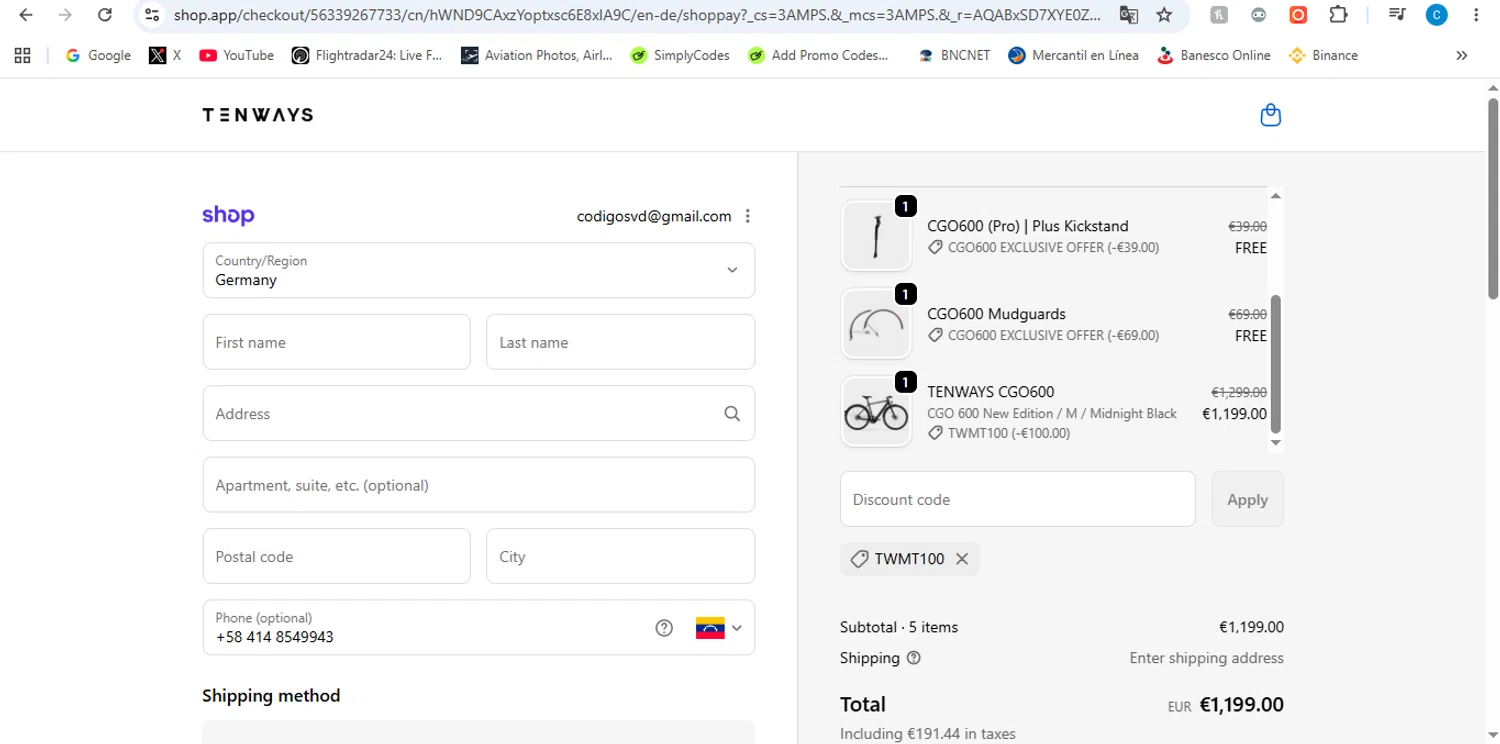
Task: Click the address search magnifier icon
Action: 732,414
